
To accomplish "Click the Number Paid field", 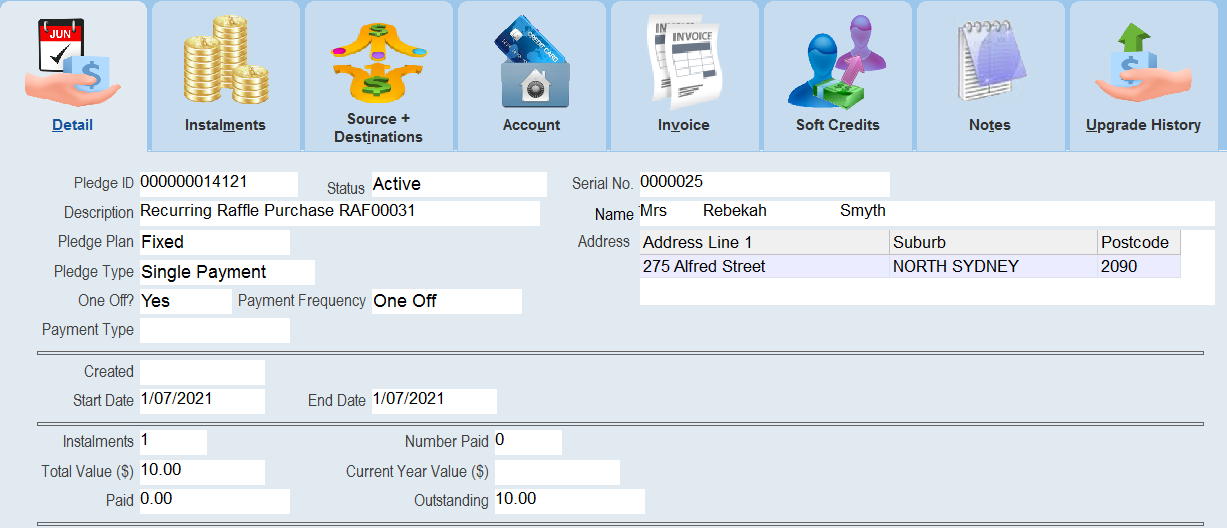I will point(528,442).
